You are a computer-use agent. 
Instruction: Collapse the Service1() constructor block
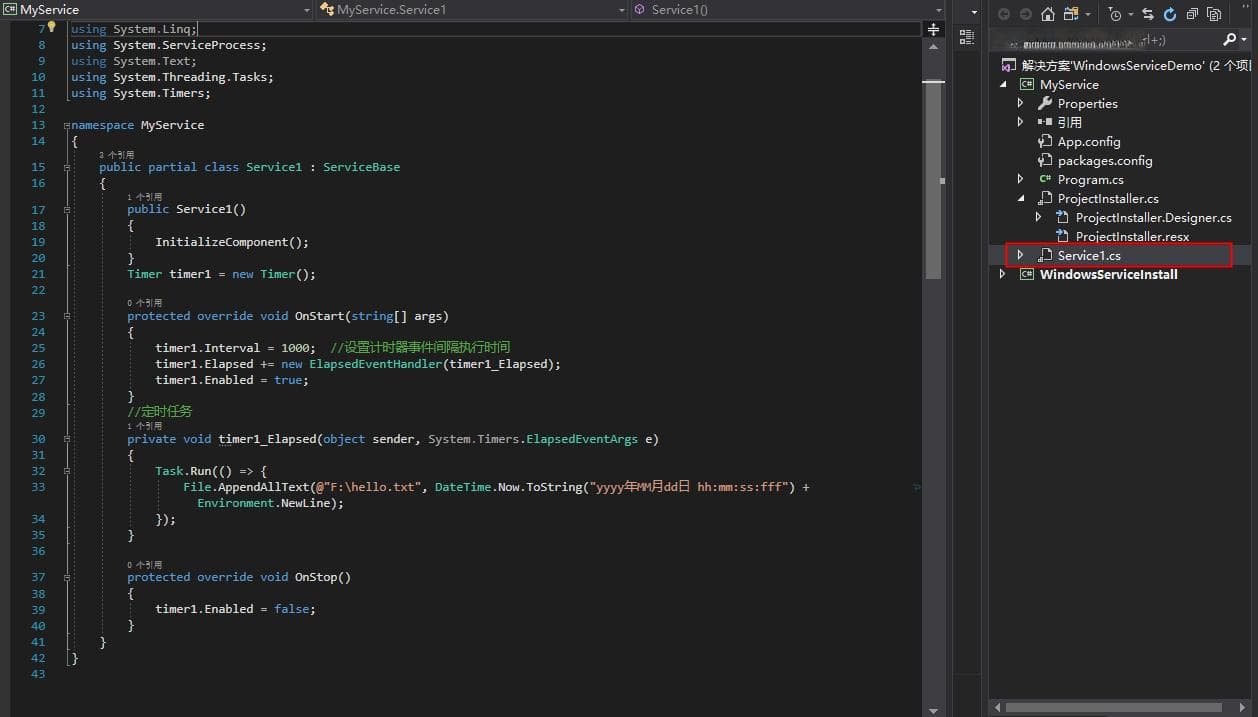(x=66, y=210)
